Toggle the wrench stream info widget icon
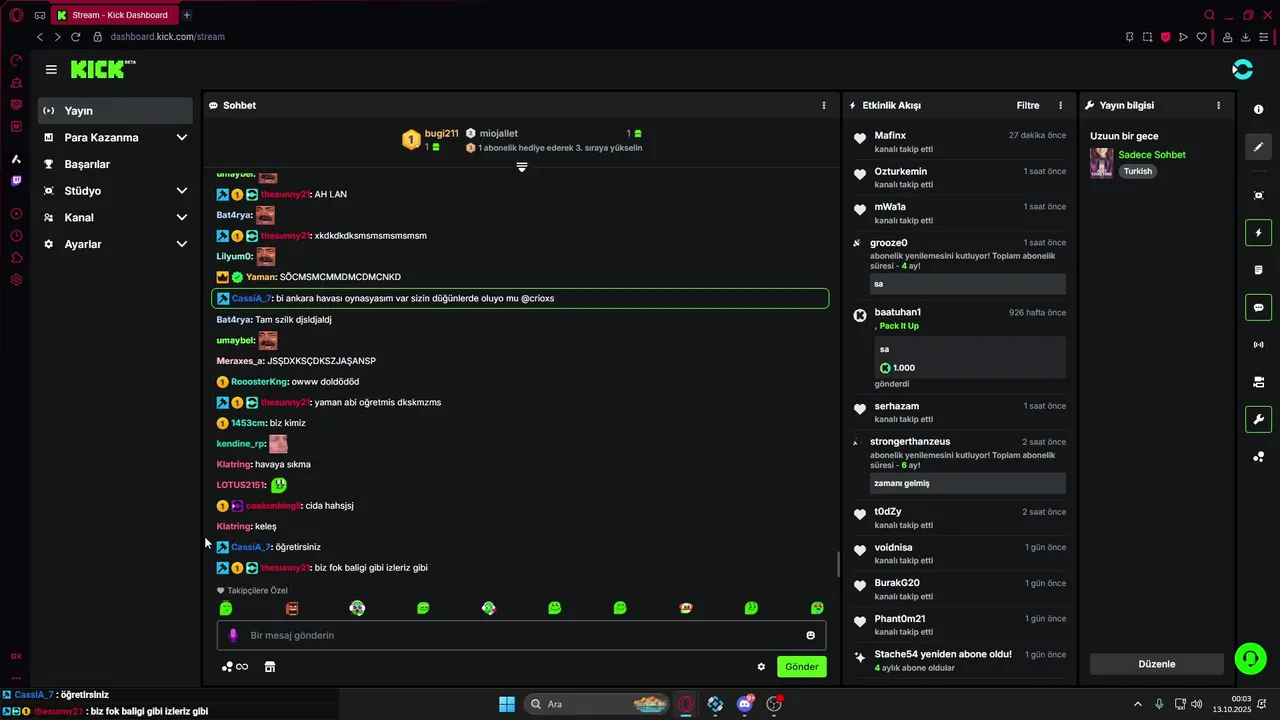The width and height of the screenshot is (1280, 720). (x=1258, y=419)
